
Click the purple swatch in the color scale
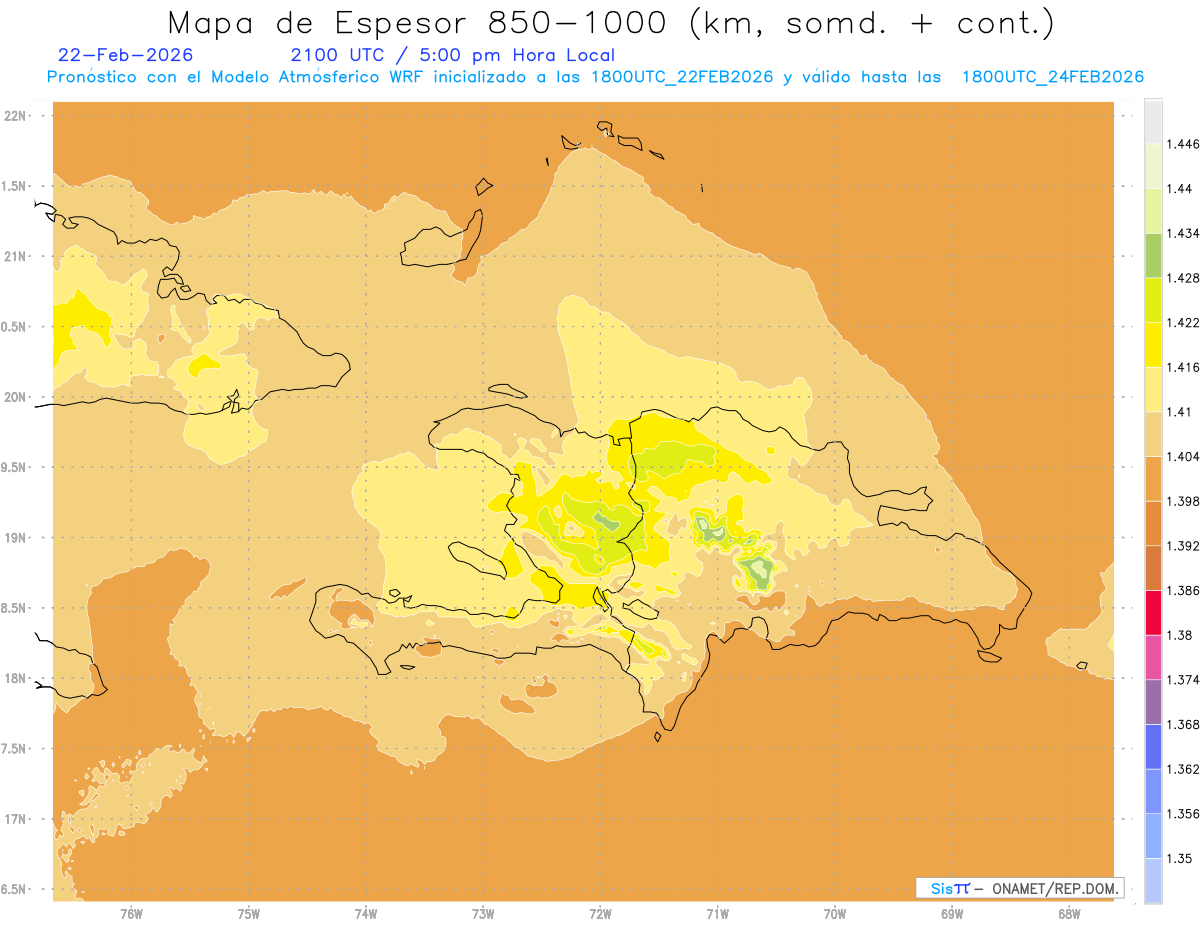click(1153, 702)
